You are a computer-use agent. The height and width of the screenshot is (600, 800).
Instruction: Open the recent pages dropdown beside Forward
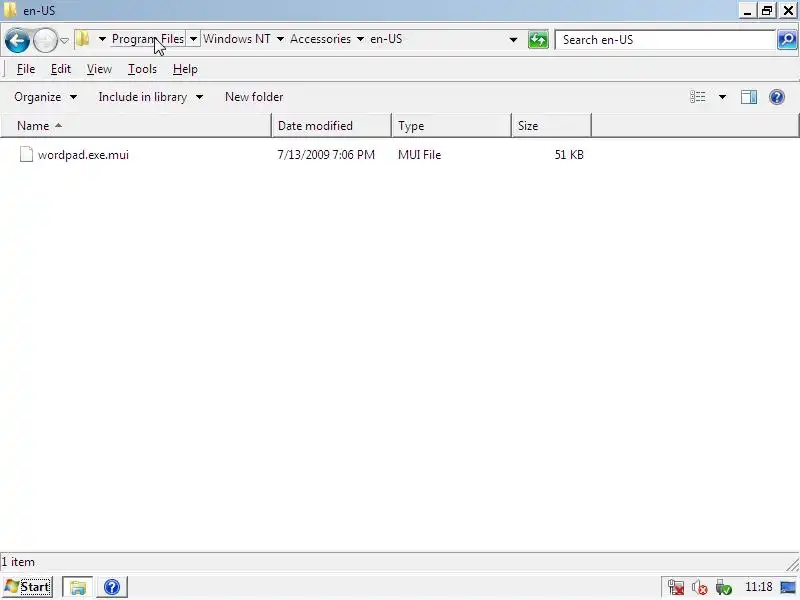tap(64, 40)
